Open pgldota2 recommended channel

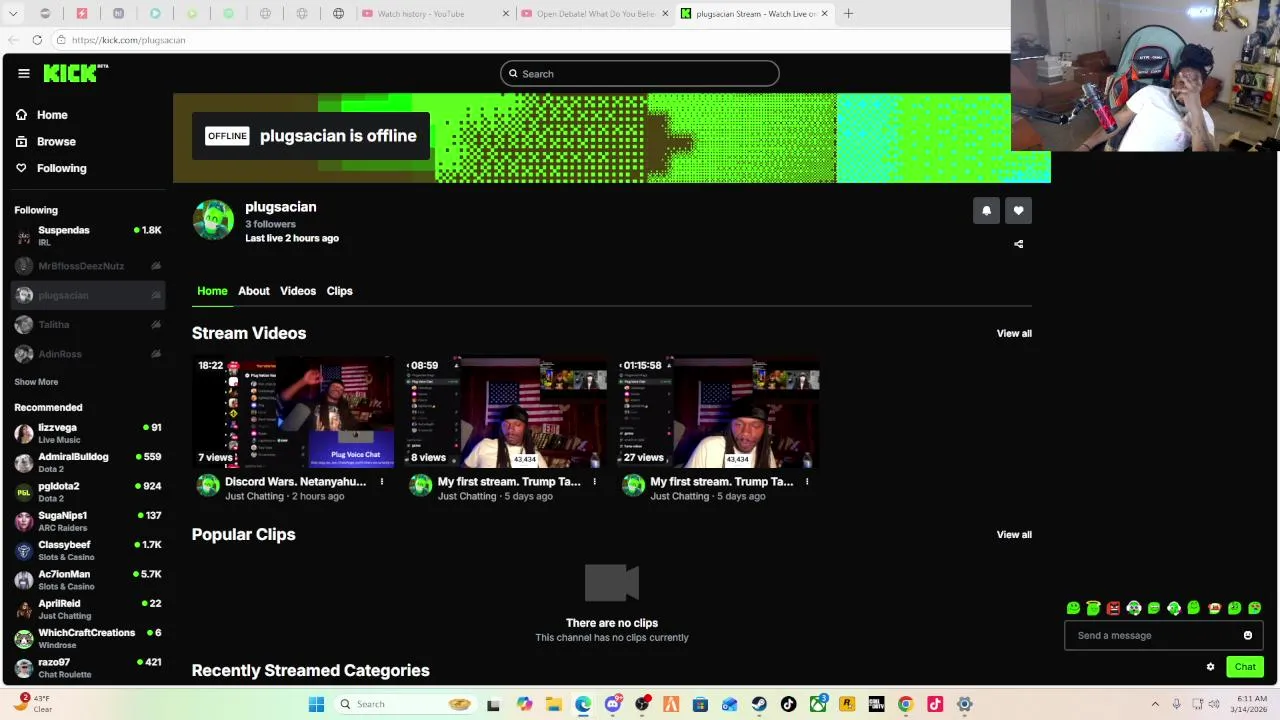tap(88, 492)
